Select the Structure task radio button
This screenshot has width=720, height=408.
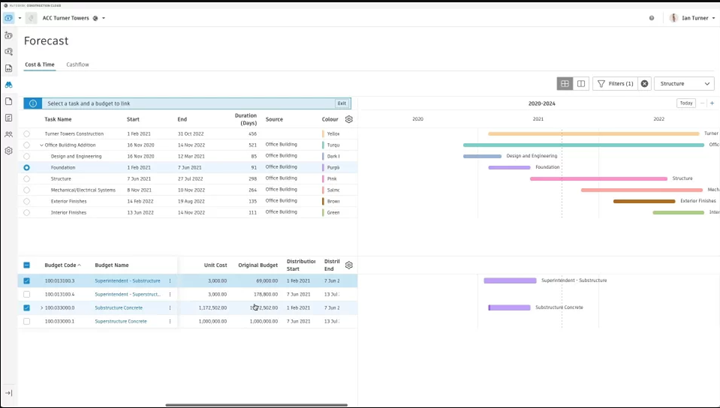point(27,179)
